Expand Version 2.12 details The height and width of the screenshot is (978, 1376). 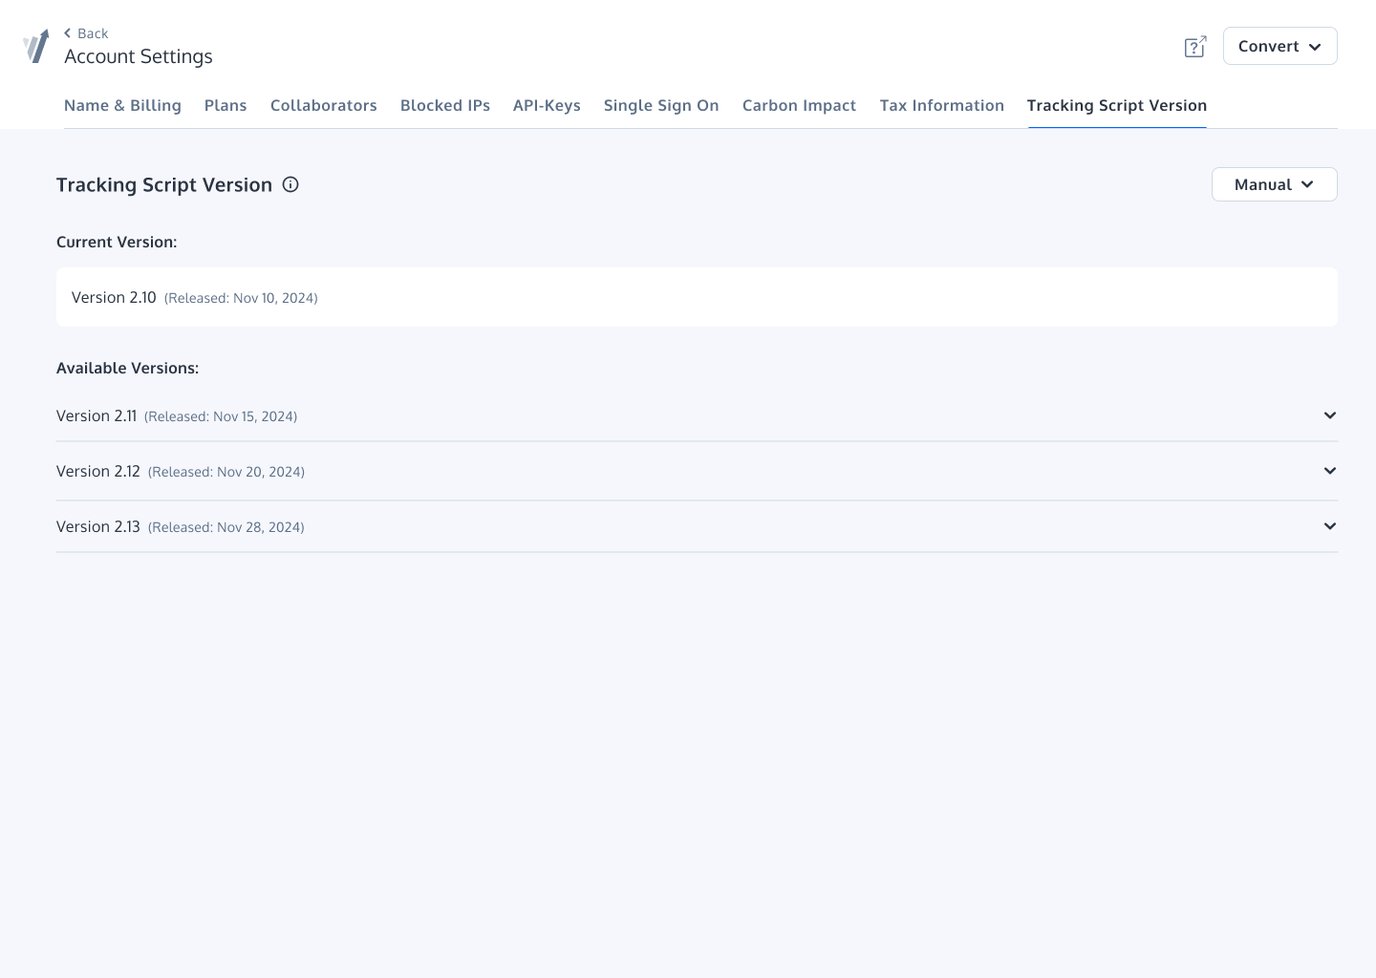[x=1330, y=470]
